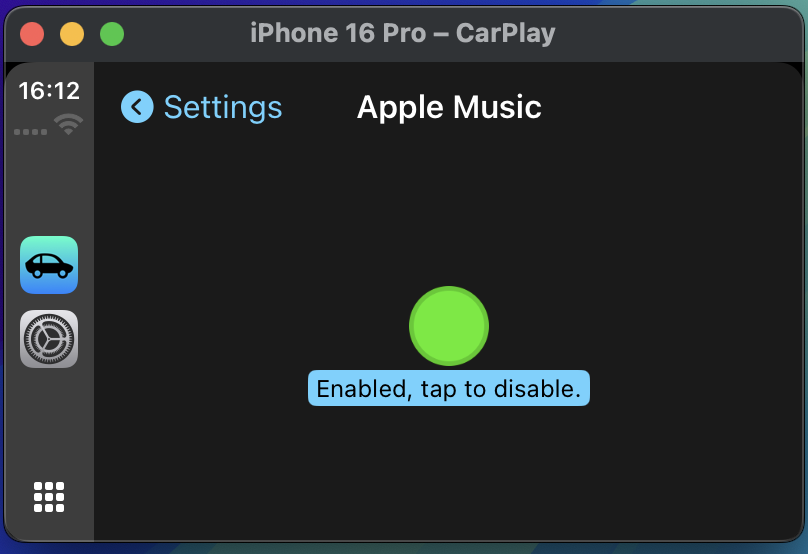Image resolution: width=808 pixels, height=554 pixels.
Task: Tap the blue back chevron circle
Action: pos(137,107)
